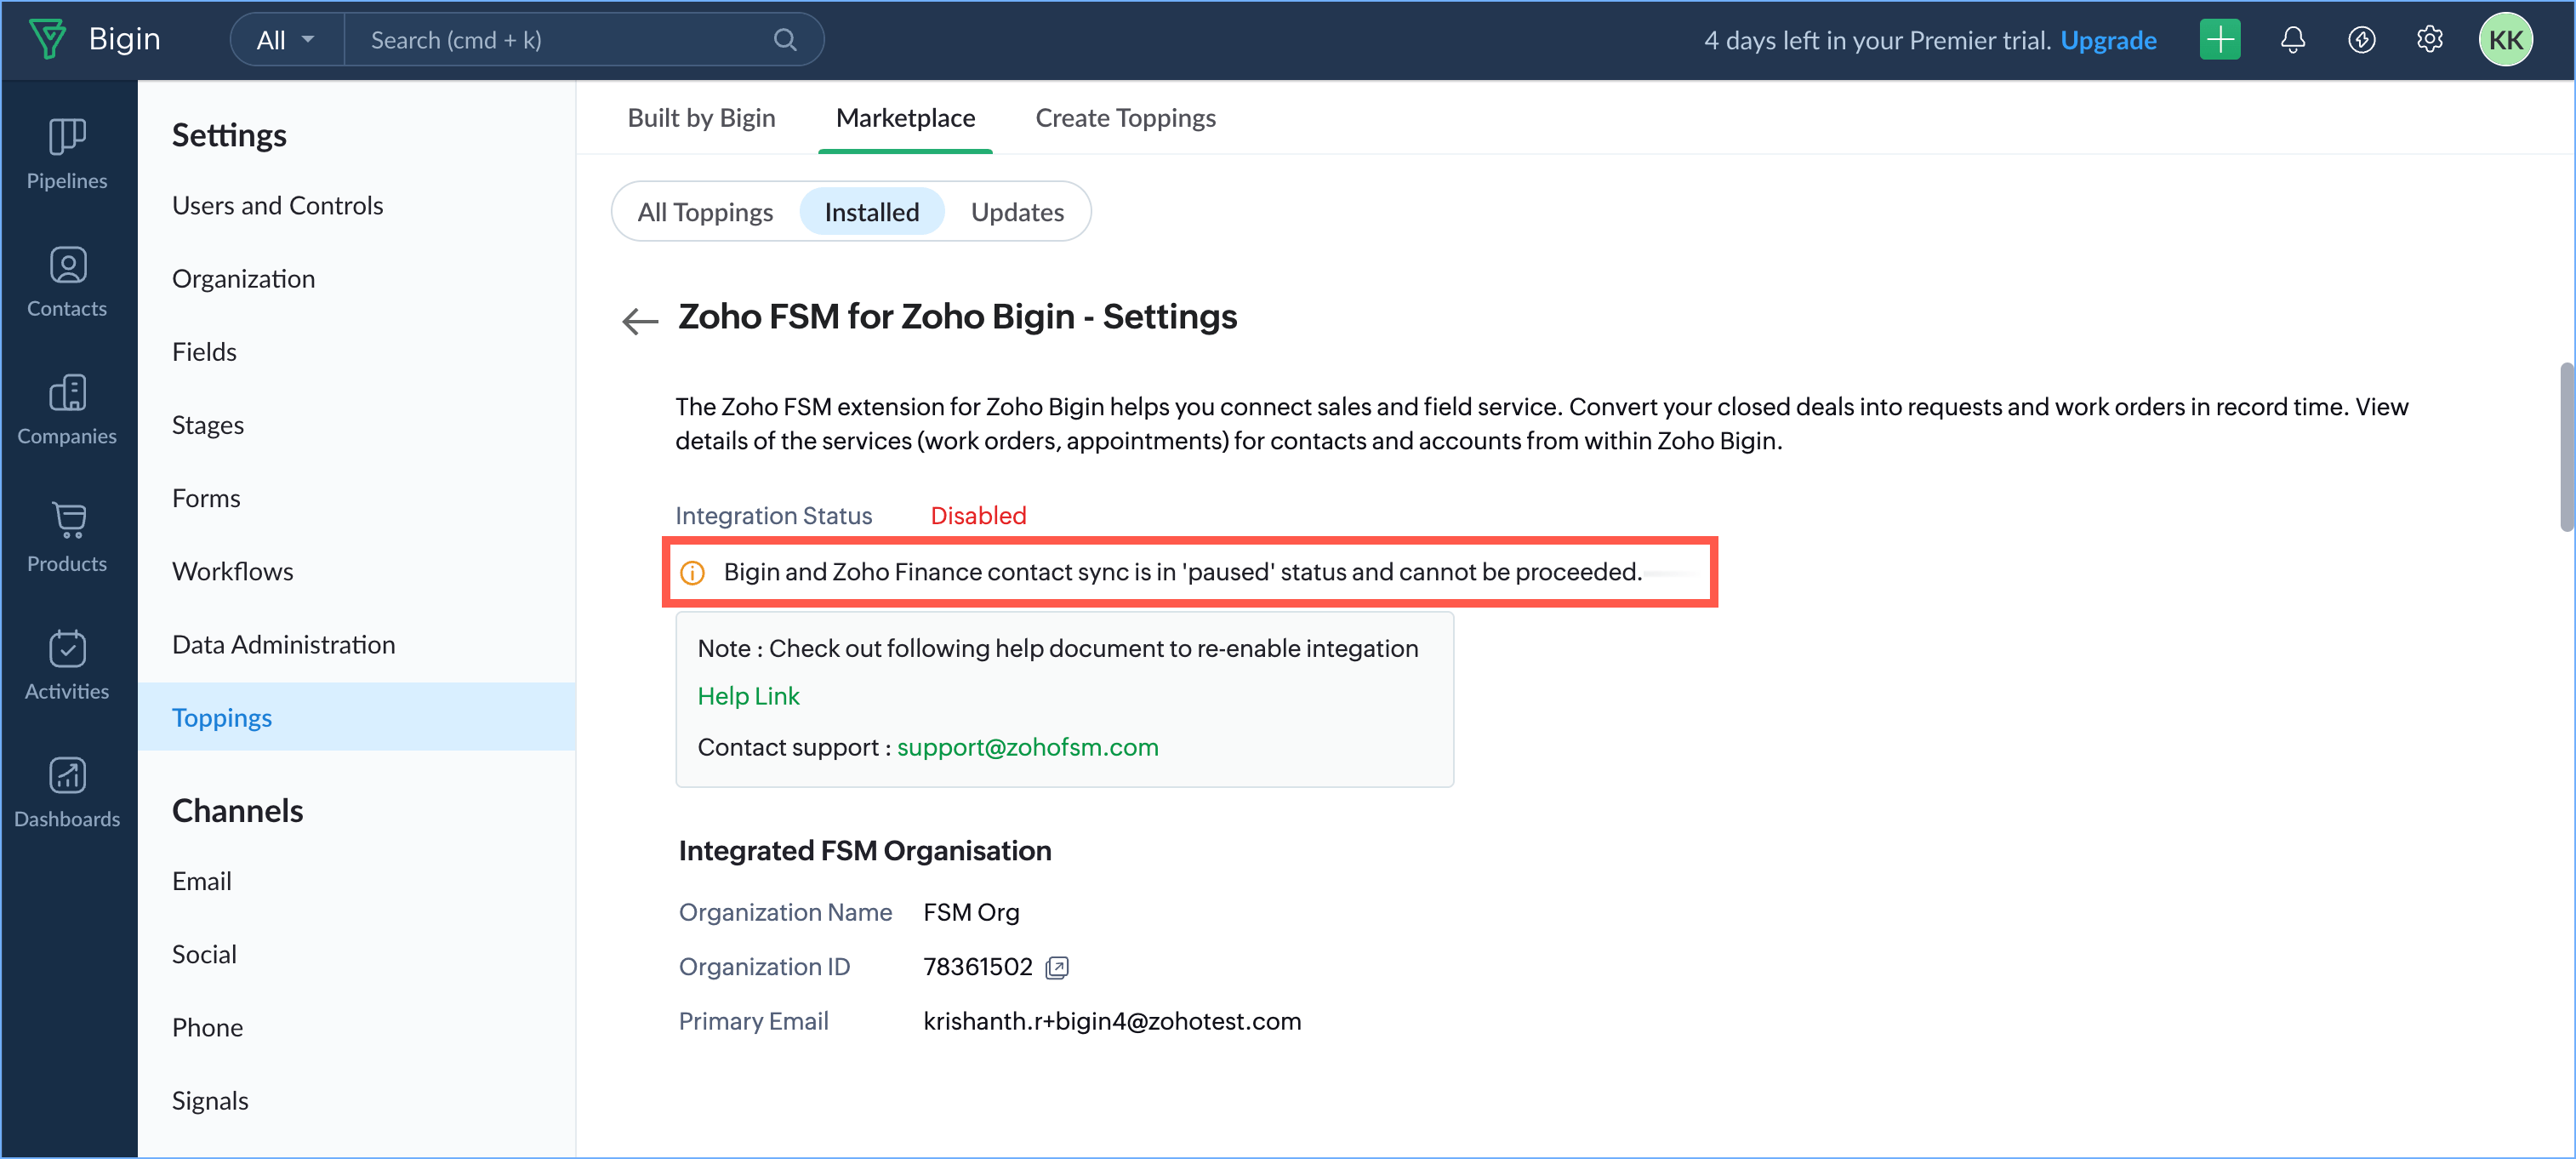Select the All Toppings filter pill

tap(704, 212)
